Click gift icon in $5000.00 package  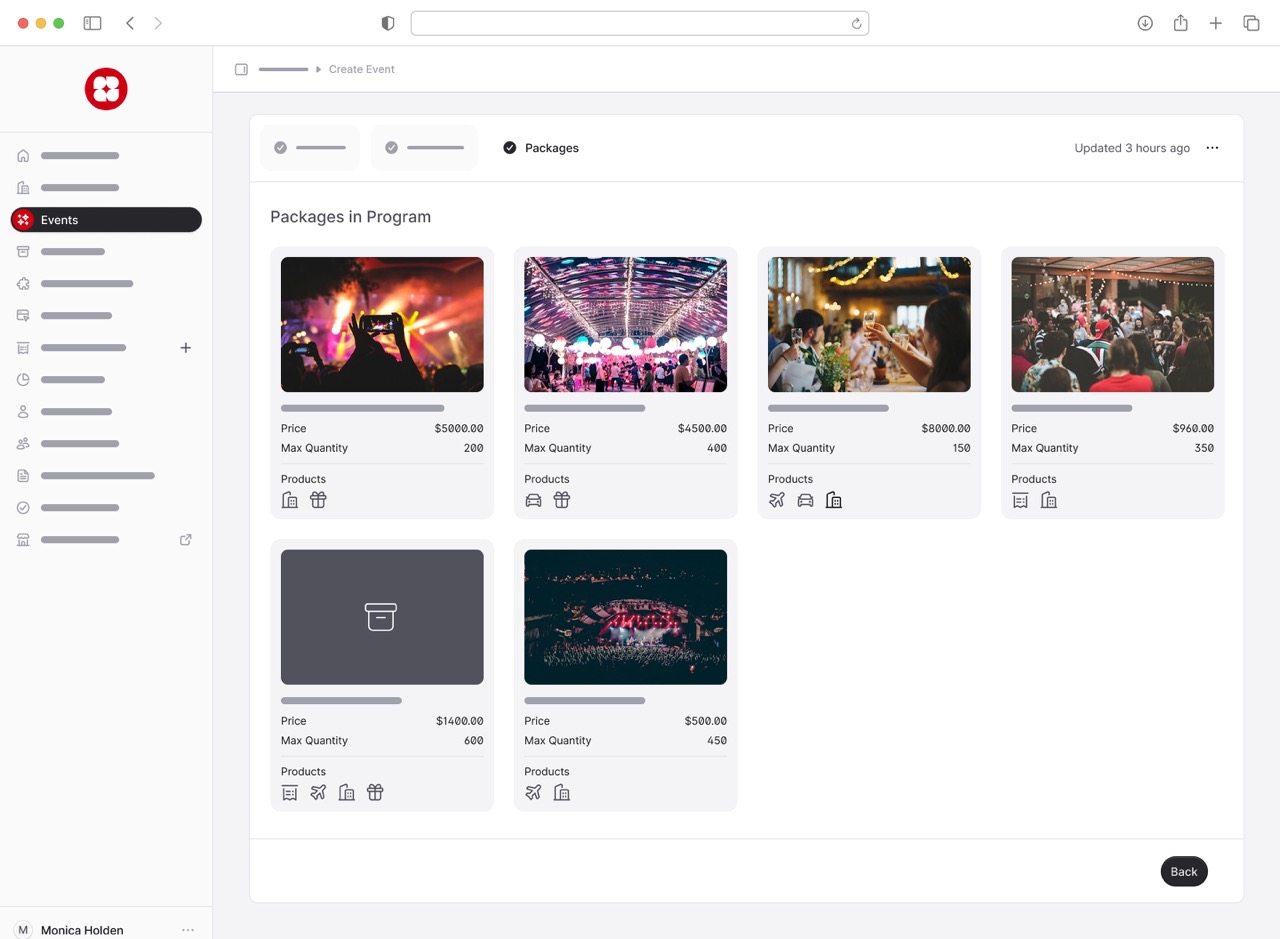(318, 500)
